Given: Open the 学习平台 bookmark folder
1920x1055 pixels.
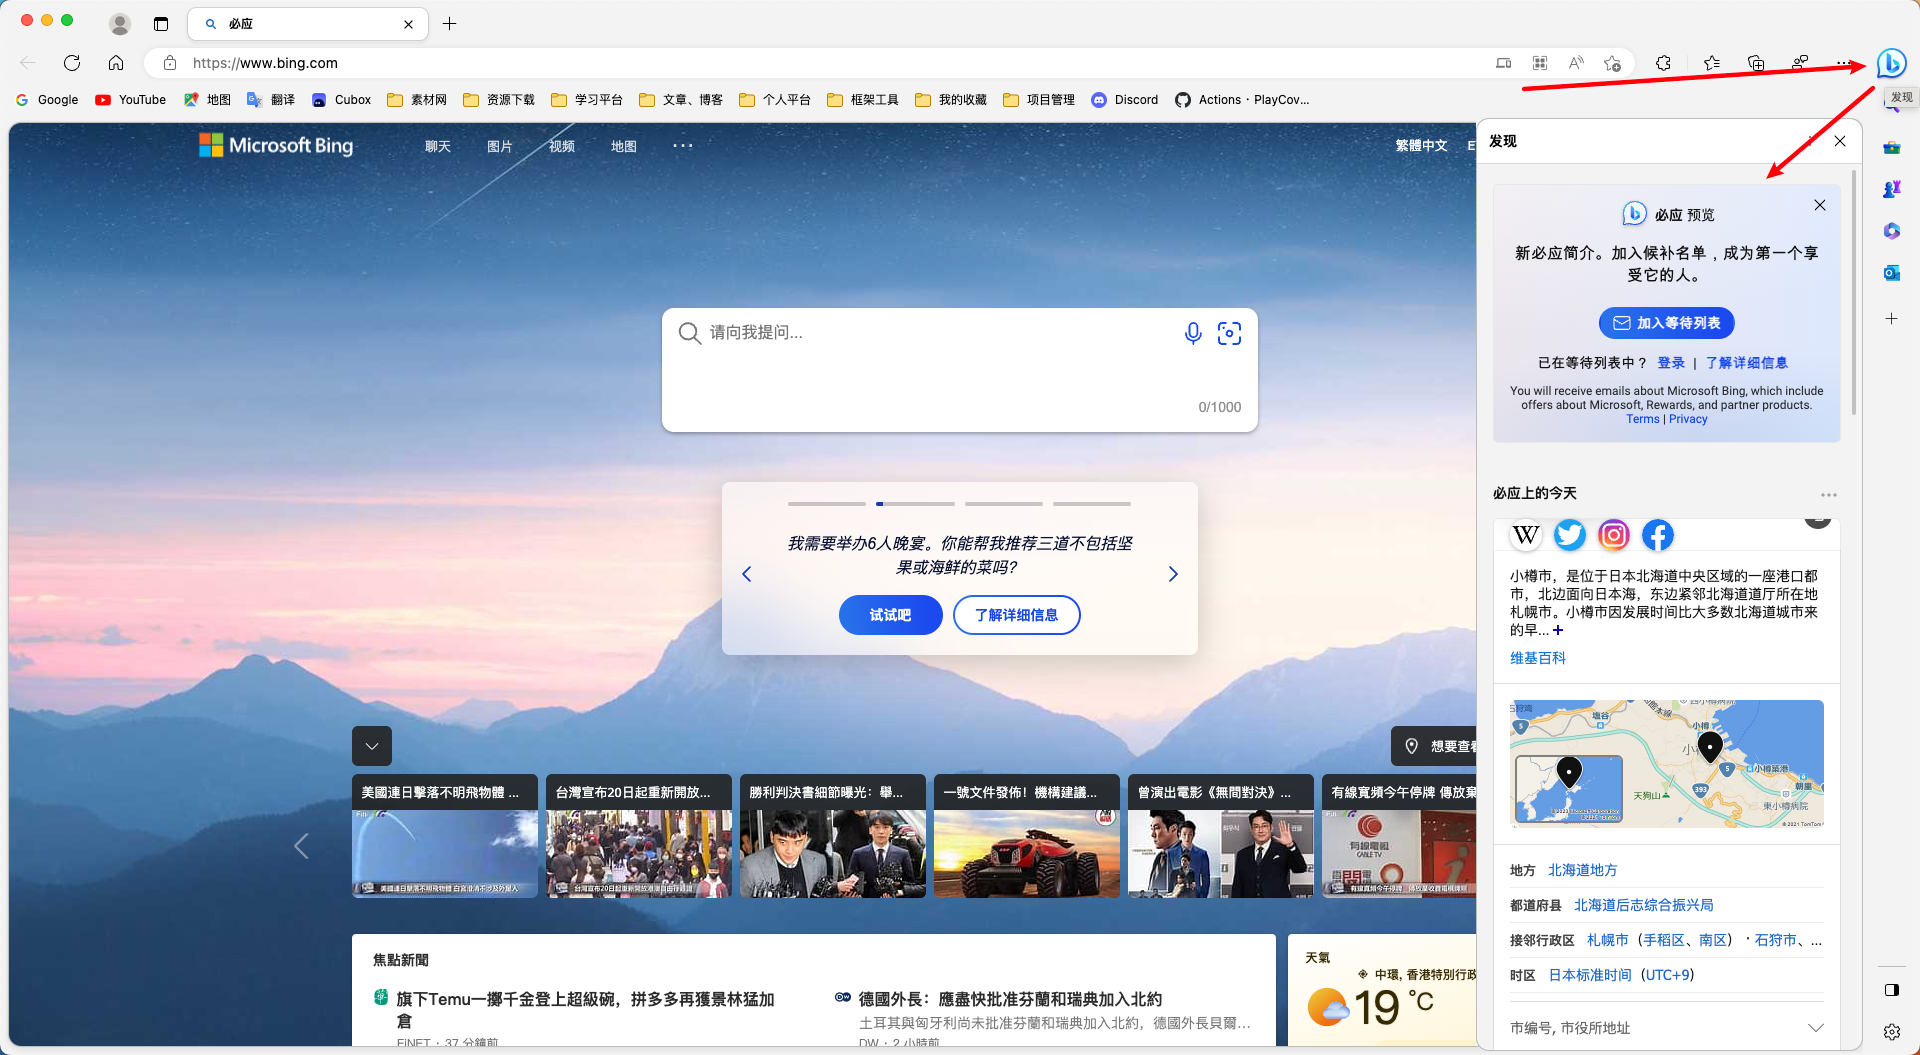Looking at the screenshot, I should (587, 100).
